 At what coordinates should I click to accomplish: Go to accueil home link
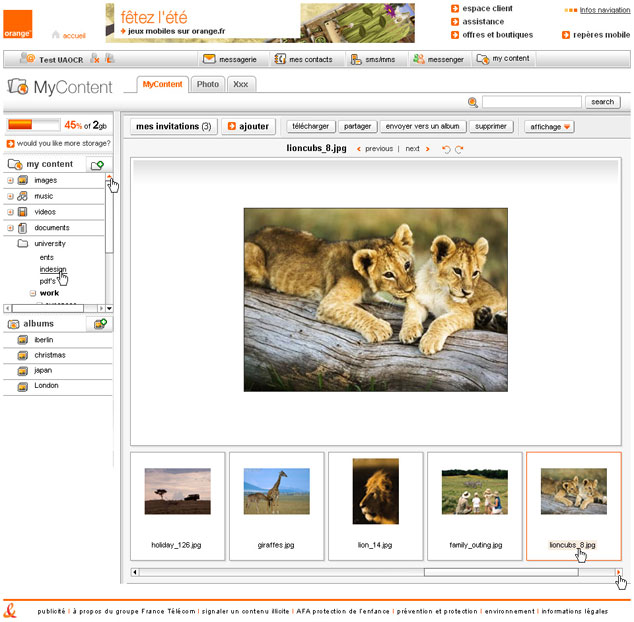coord(69,36)
